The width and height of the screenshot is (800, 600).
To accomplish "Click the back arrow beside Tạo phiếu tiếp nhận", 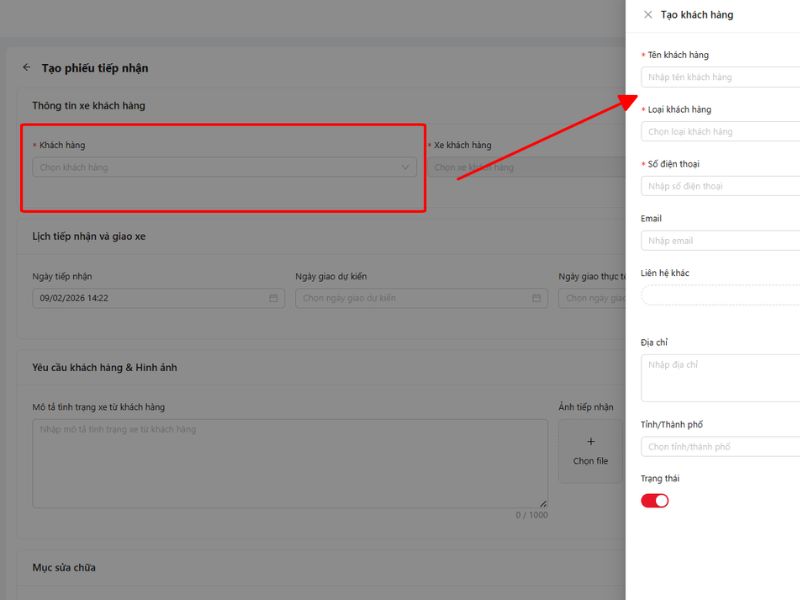I will pyautogui.click(x=26, y=68).
